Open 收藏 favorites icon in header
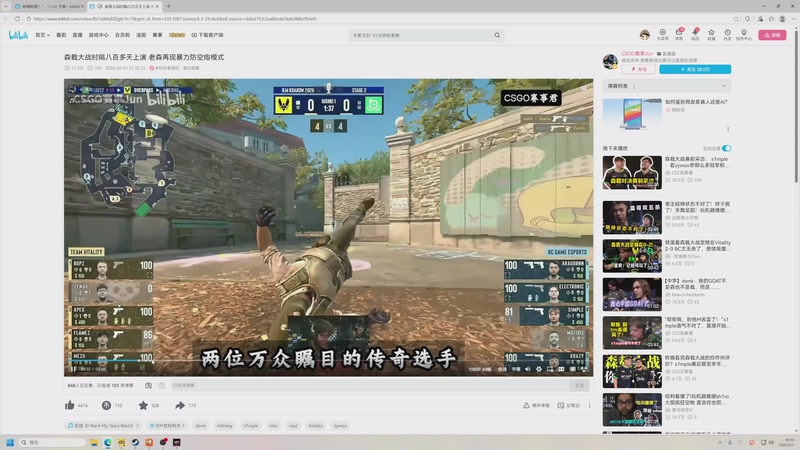Viewport: 800px width, 450px height. click(x=711, y=35)
